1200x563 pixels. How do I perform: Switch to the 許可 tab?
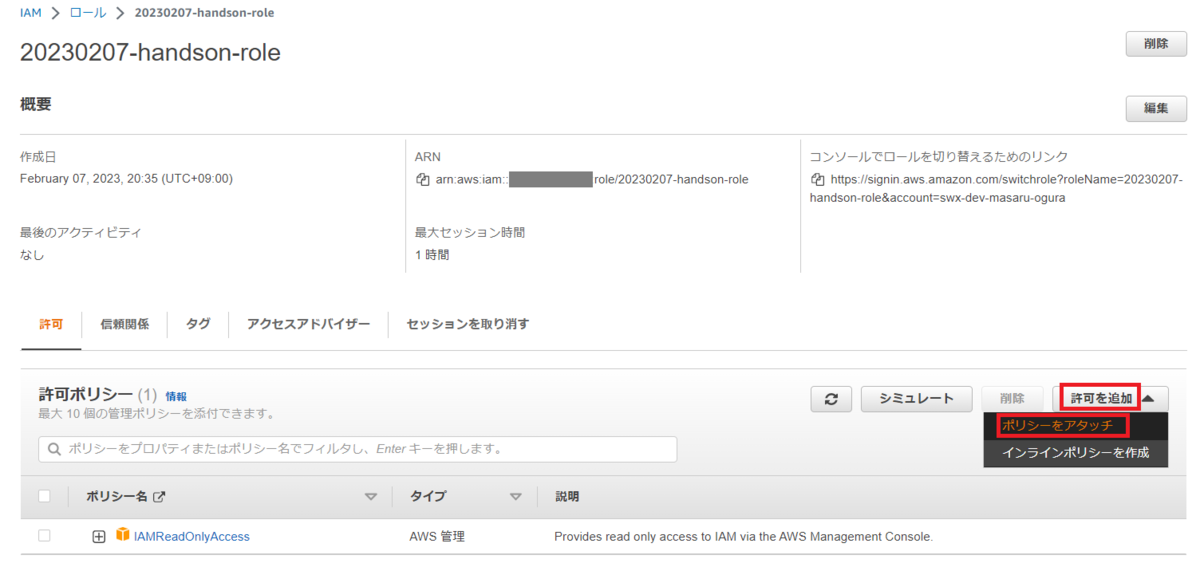50,324
